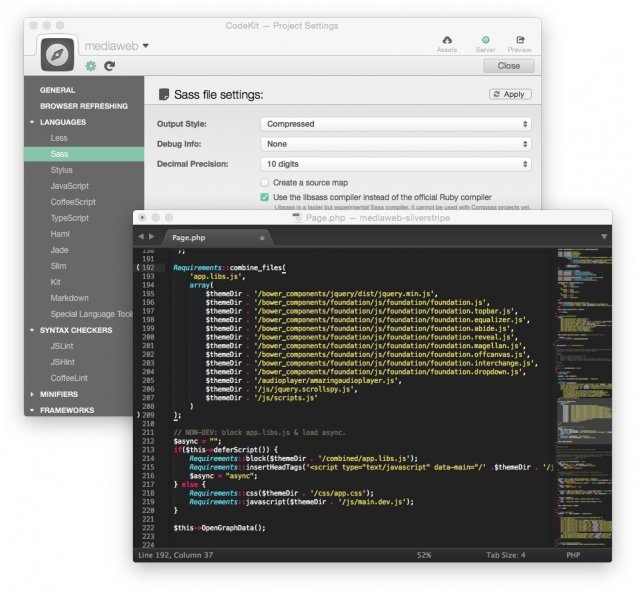Open JSLint syntax checker settings
Image resolution: width=636 pixels, height=591 pixels.
(62, 346)
